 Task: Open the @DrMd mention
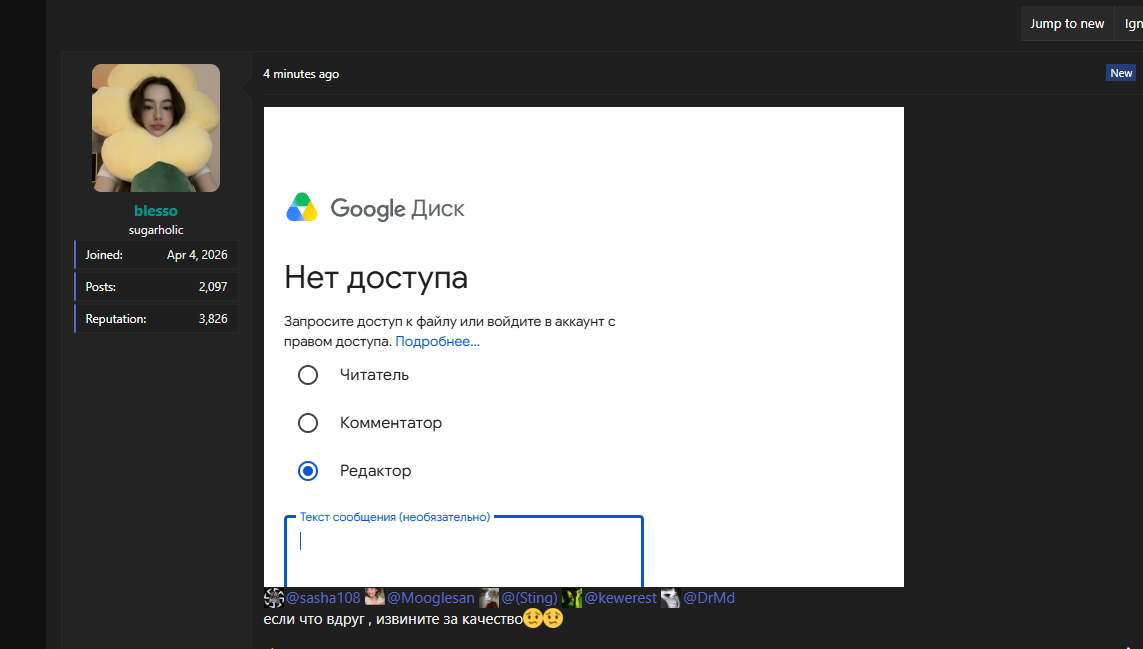point(709,598)
